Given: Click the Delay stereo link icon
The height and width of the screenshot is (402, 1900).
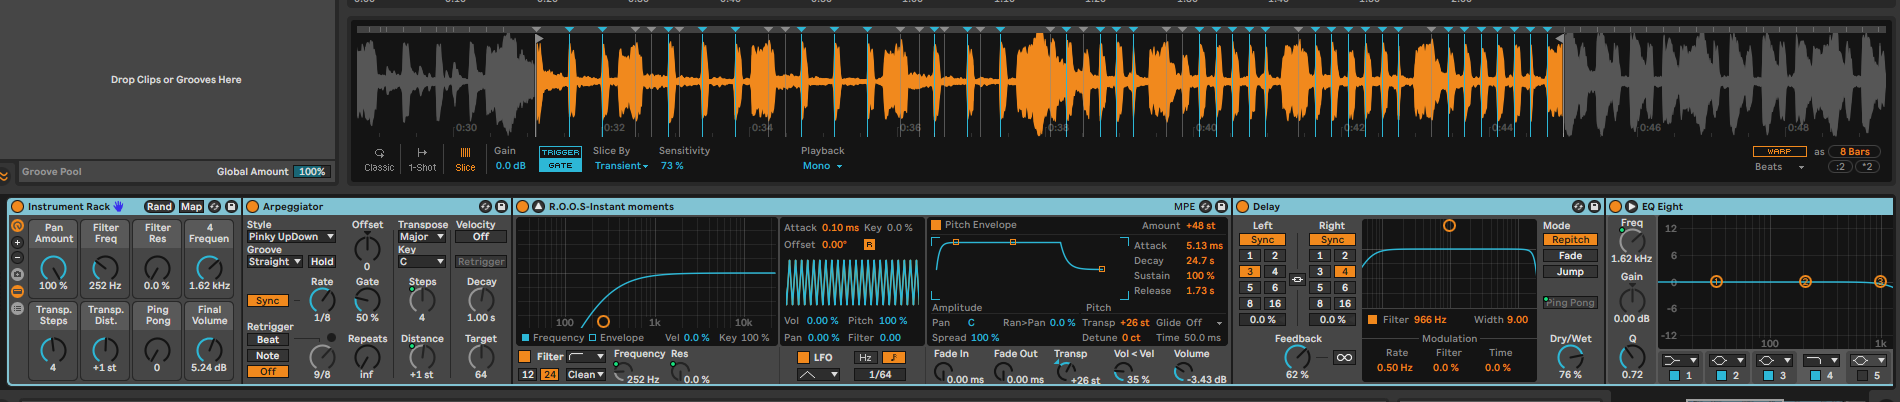Looking at the screenshot, I should (1297, 280).
